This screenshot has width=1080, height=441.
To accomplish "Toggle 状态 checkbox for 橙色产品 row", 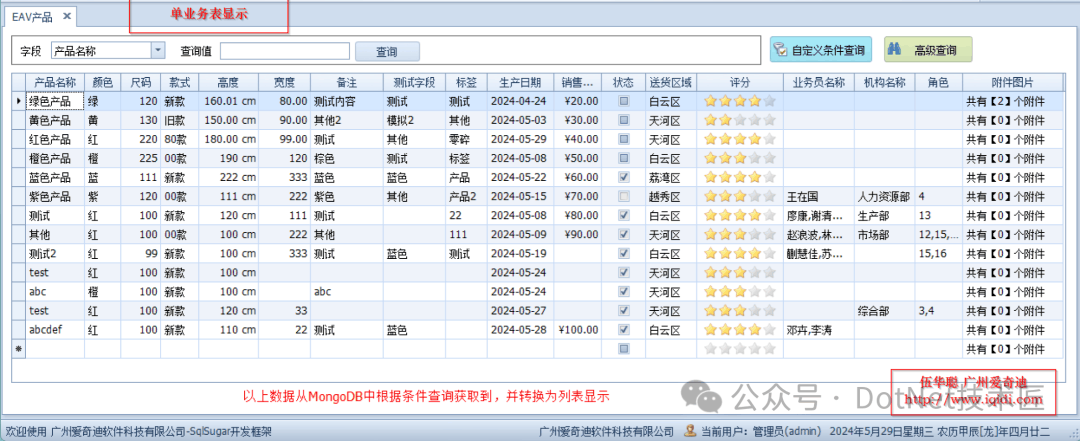I will coord(624,158).
